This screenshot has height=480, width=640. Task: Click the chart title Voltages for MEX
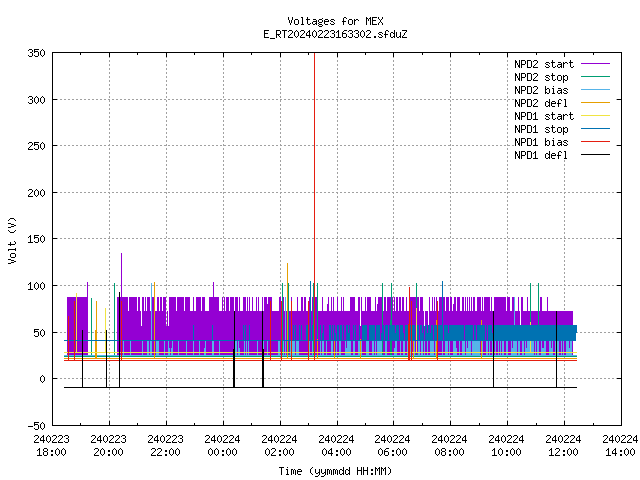(x=335, y=21)
